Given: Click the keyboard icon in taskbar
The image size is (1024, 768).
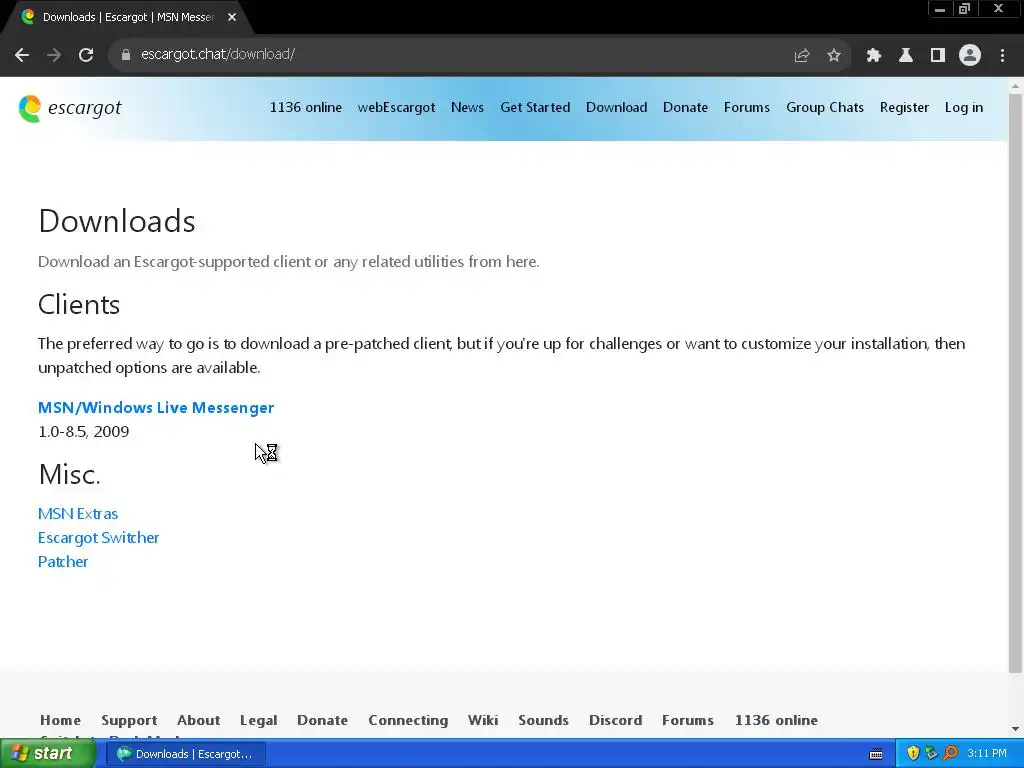Looking at the screenshot, I should click(x=876, y=754).
